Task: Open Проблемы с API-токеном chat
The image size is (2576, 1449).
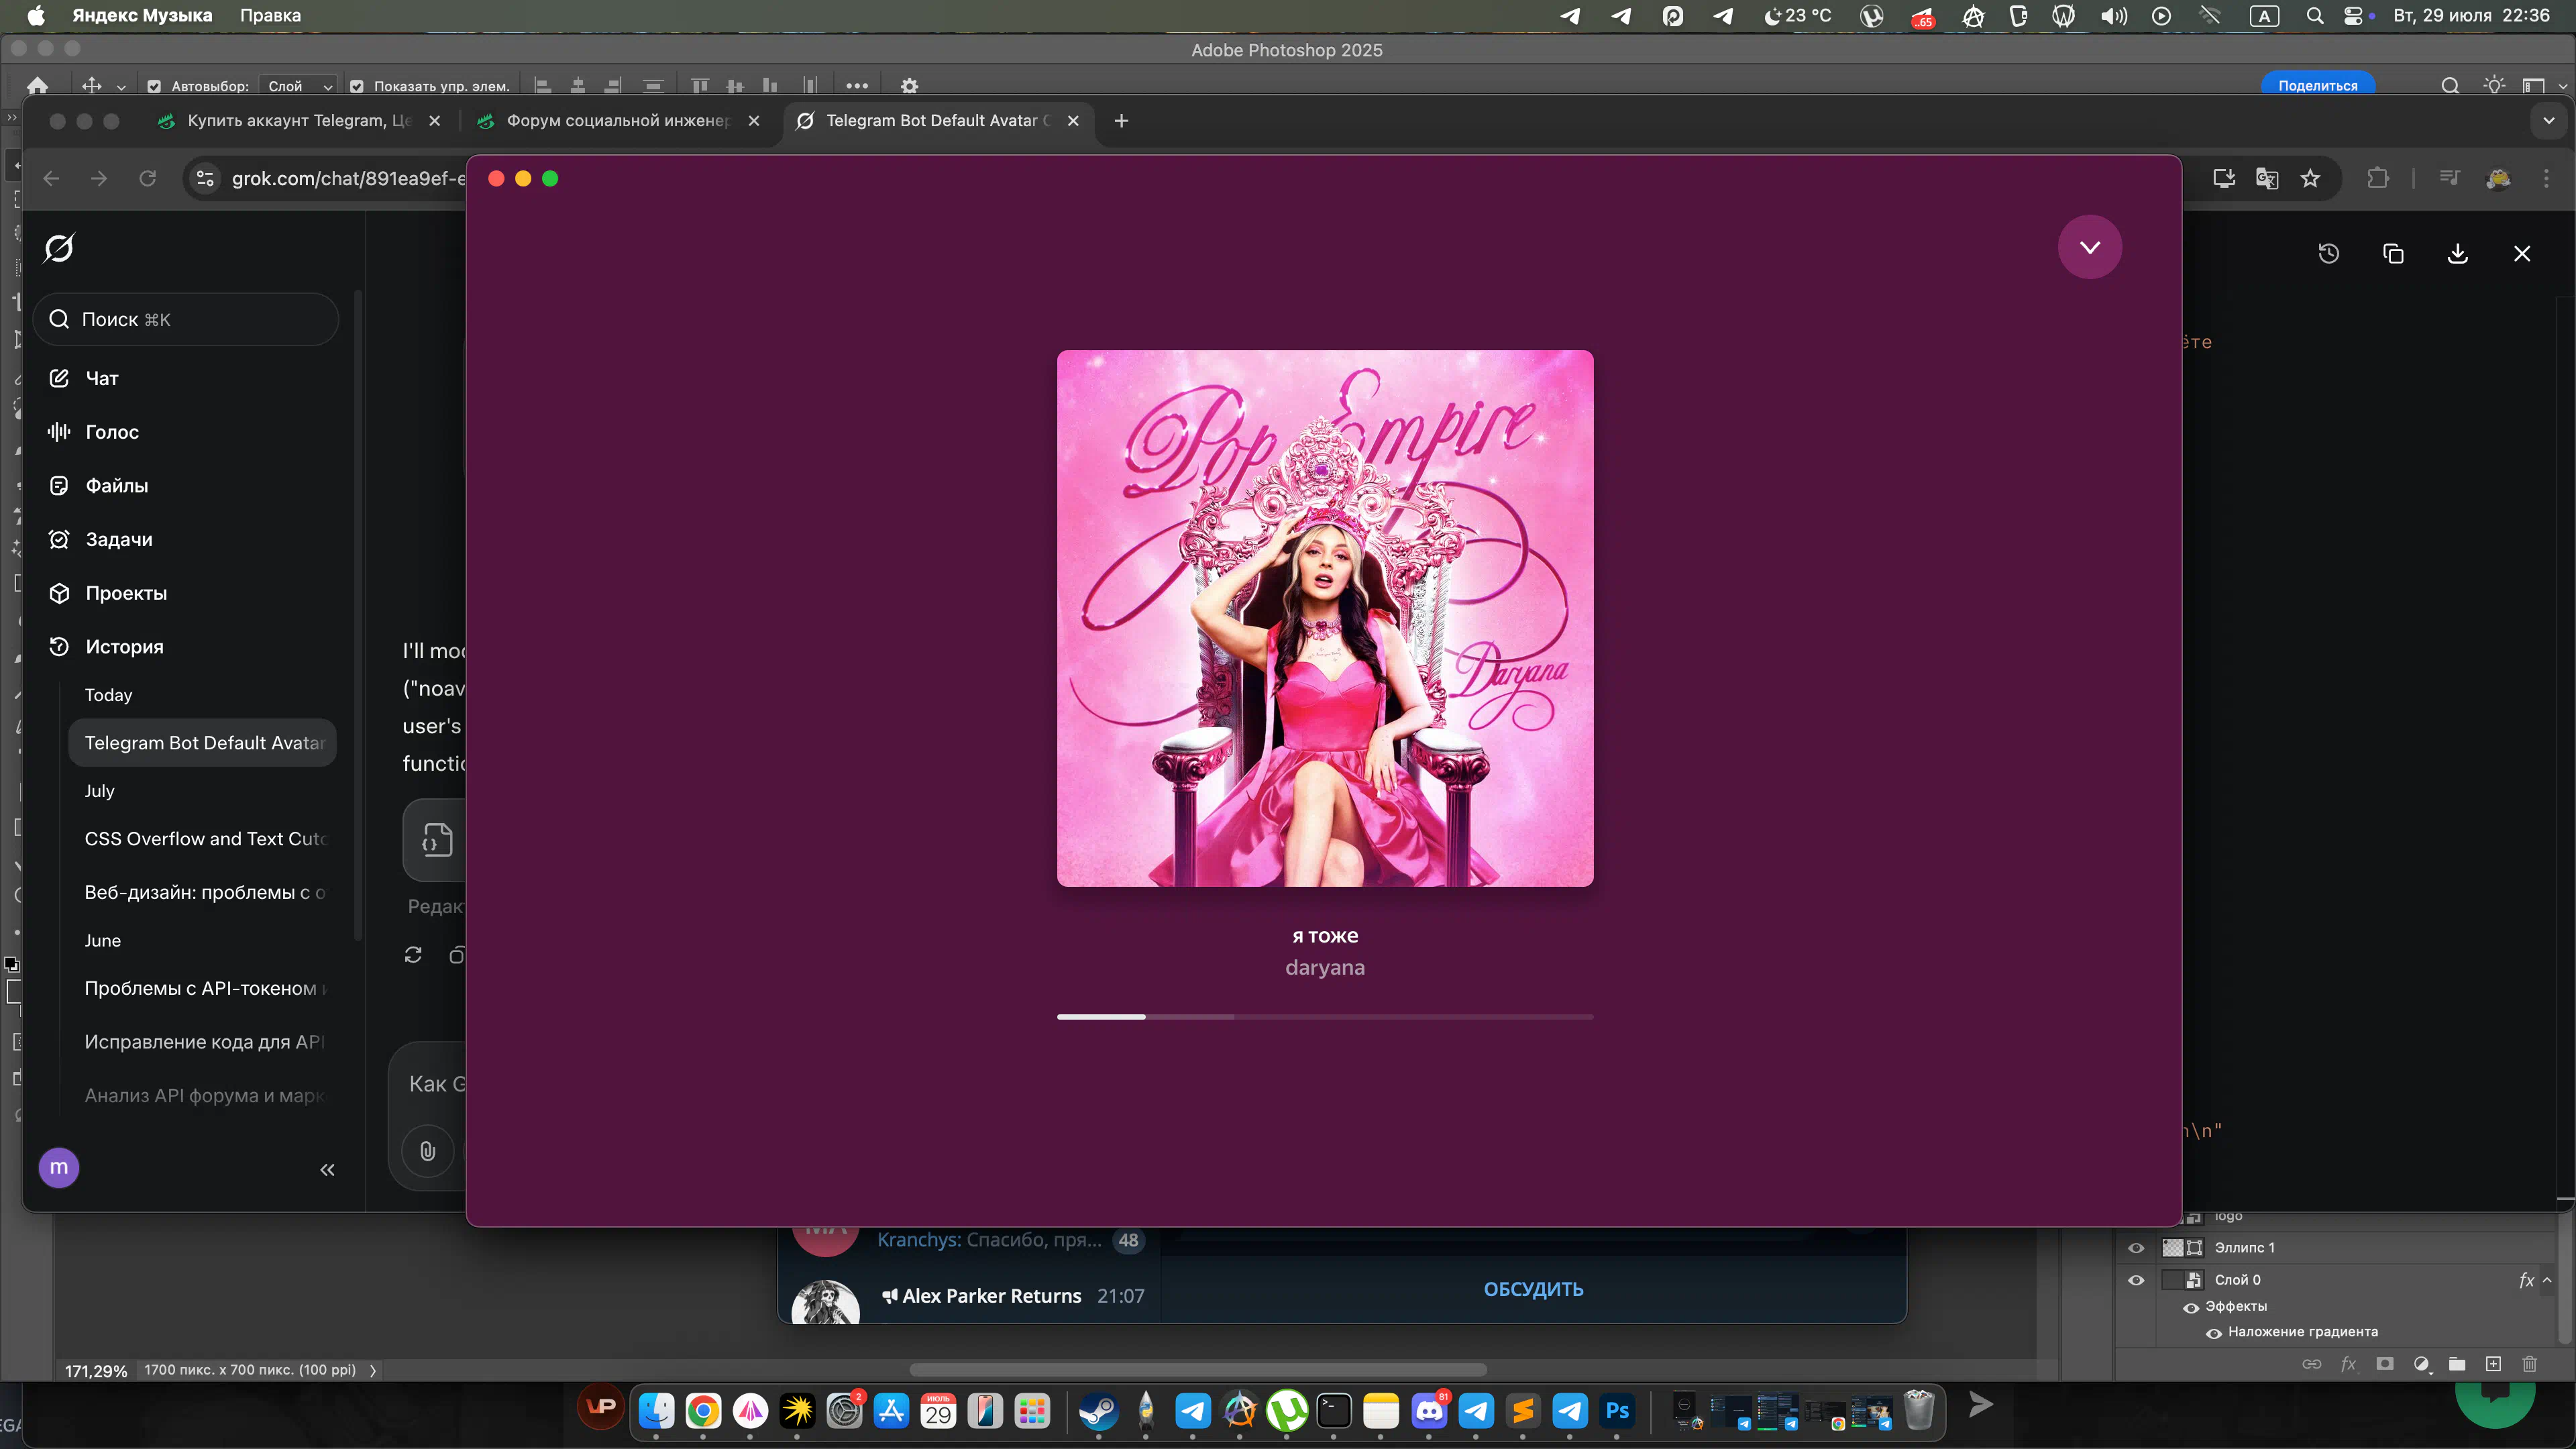Action: [203, 988]
